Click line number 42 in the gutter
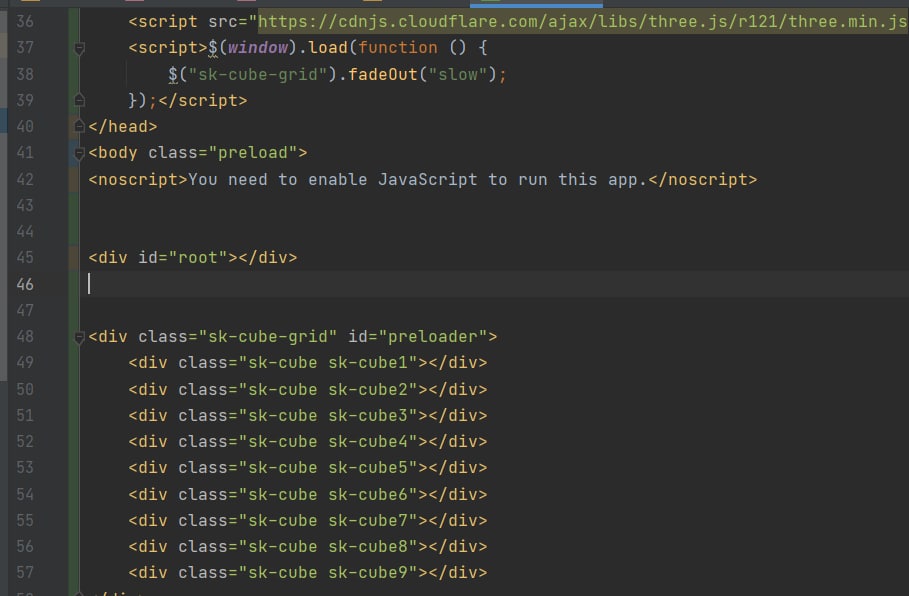 25,179
